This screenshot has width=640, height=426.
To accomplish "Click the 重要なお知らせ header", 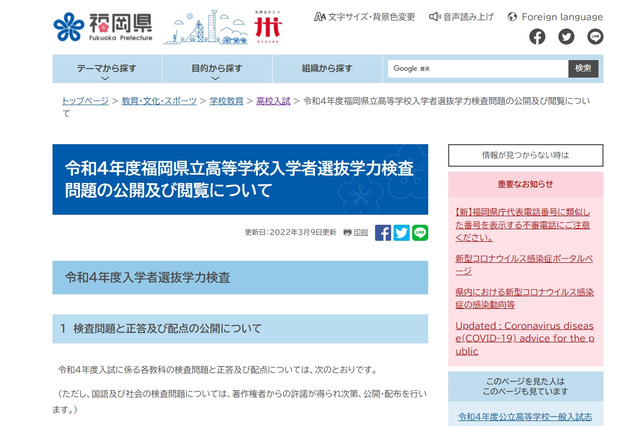I will click(526, 184).
